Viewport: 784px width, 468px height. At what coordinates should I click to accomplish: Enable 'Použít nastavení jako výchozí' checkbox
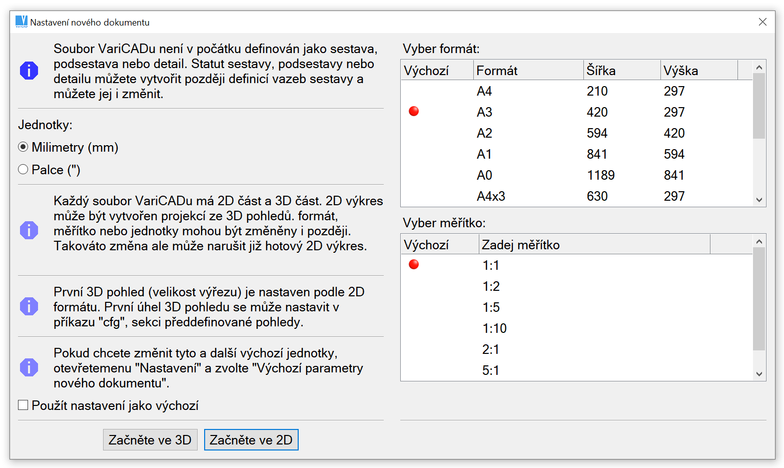pyautogui.click(x=24, y=405)
